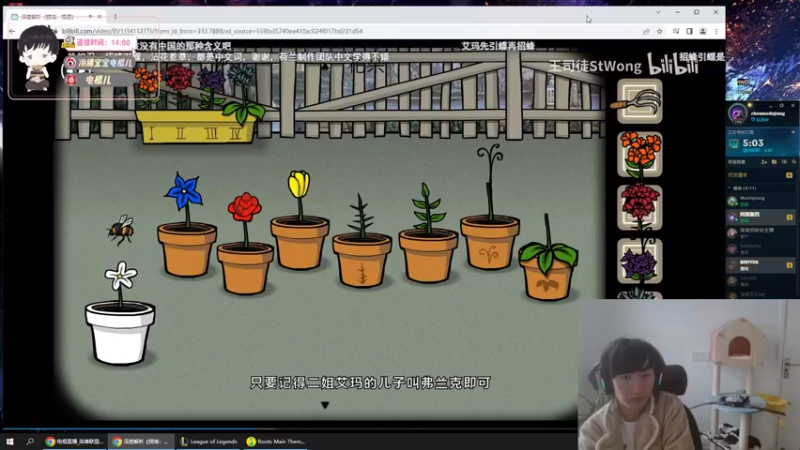
Task: Bookmark this page with star icon
Action: (x=659, y=31)
